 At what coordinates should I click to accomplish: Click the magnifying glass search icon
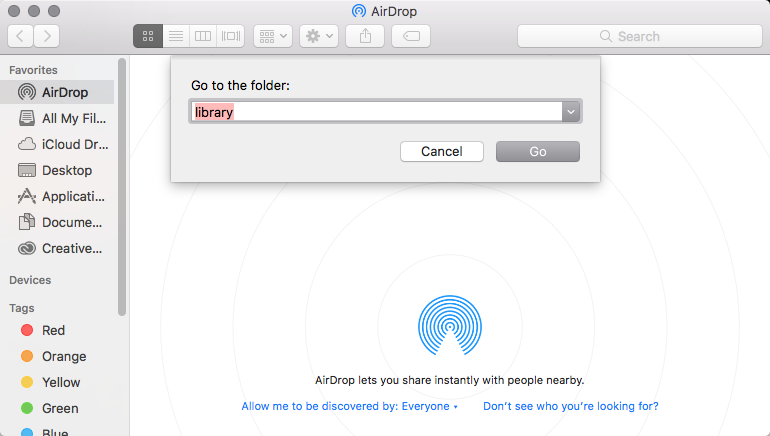(x=605, y=36)
